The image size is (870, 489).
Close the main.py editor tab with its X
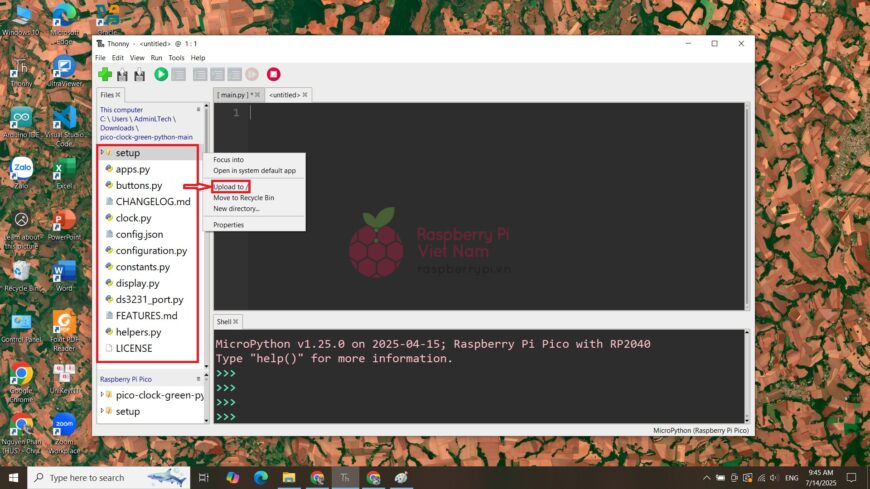(x=258, y=95)
